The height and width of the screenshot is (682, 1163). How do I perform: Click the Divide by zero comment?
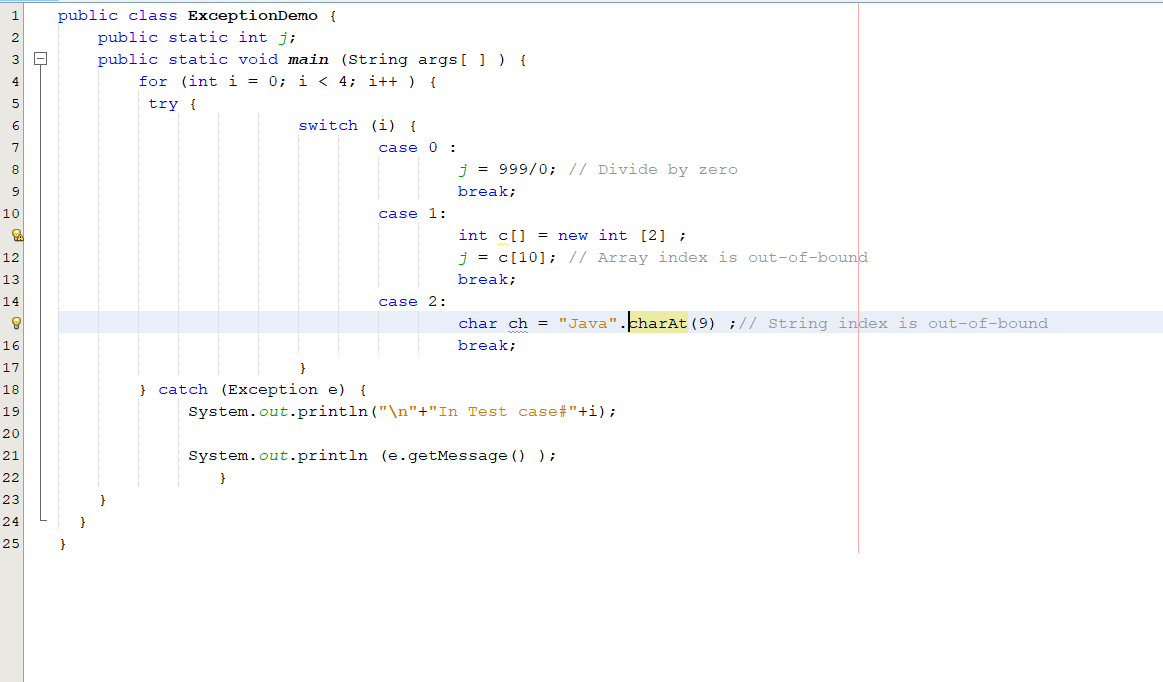(x=653, y=169)
